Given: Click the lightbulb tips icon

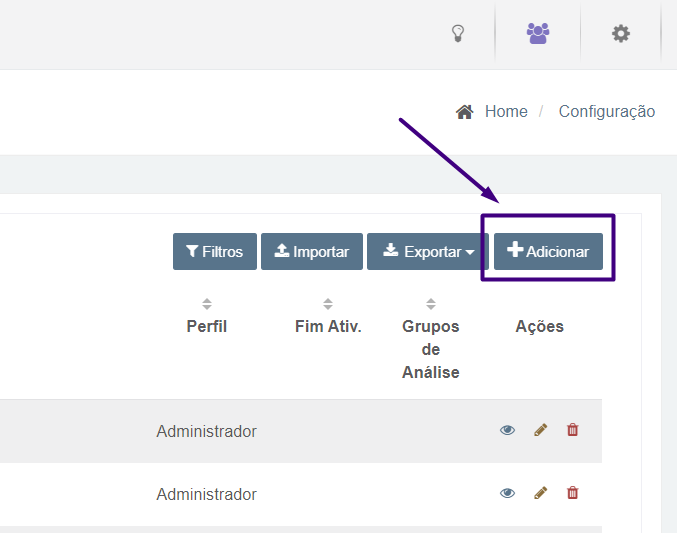Looking at the screenshot, I should [458, 33].
